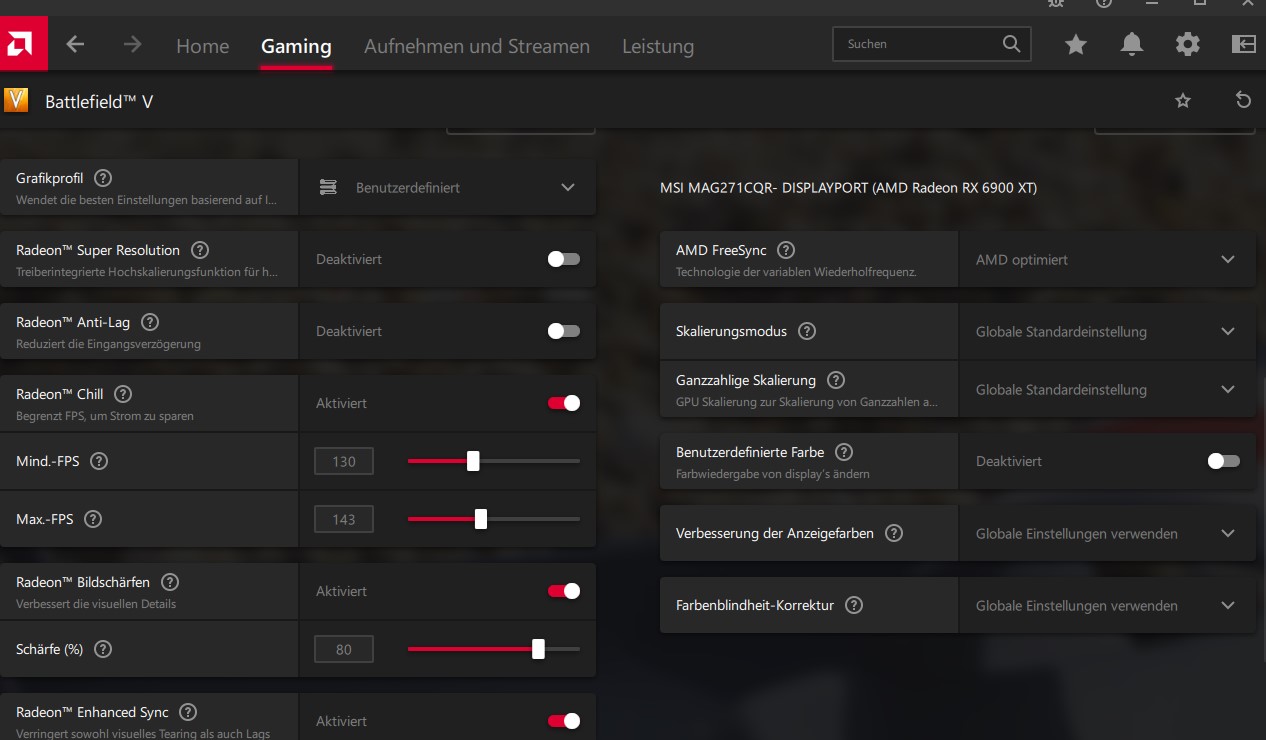Show help for Max.-FPS
This screenshot has height=740, width=1266.
point(93,519)
